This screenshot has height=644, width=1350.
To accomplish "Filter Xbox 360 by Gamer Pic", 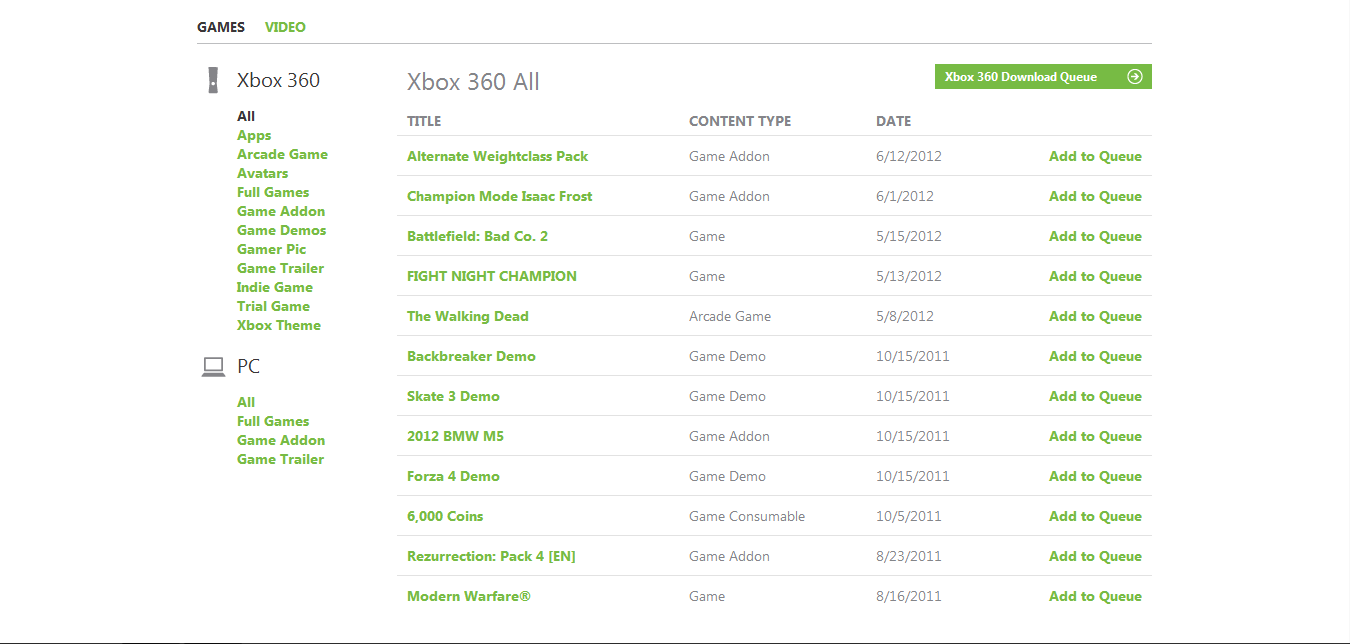I will 271,249.
